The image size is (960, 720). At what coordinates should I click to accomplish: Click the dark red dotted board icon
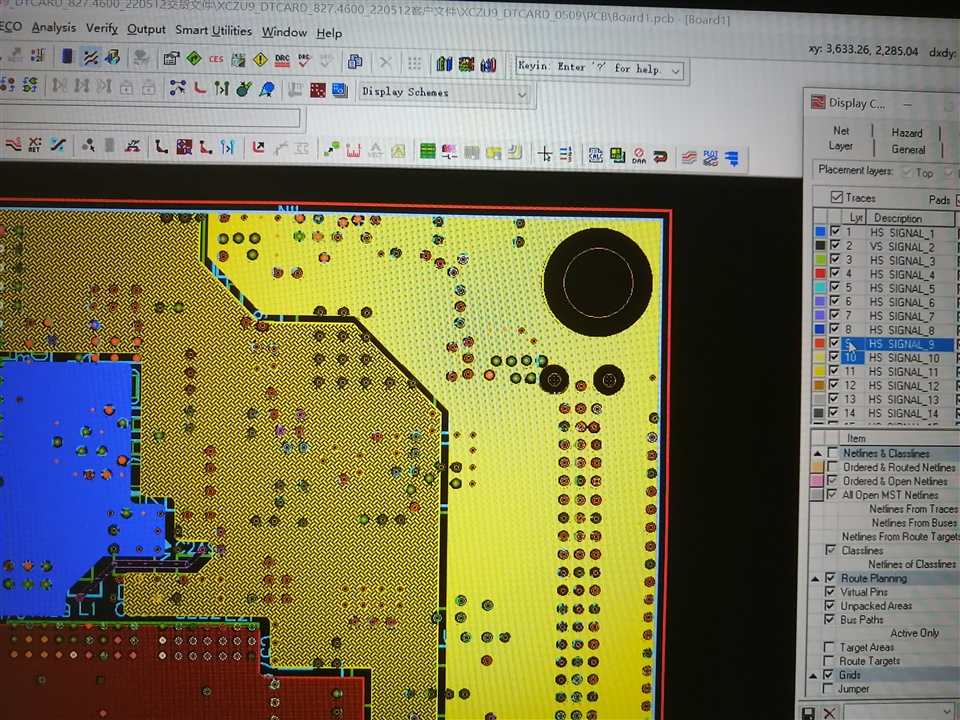(318, 91)
